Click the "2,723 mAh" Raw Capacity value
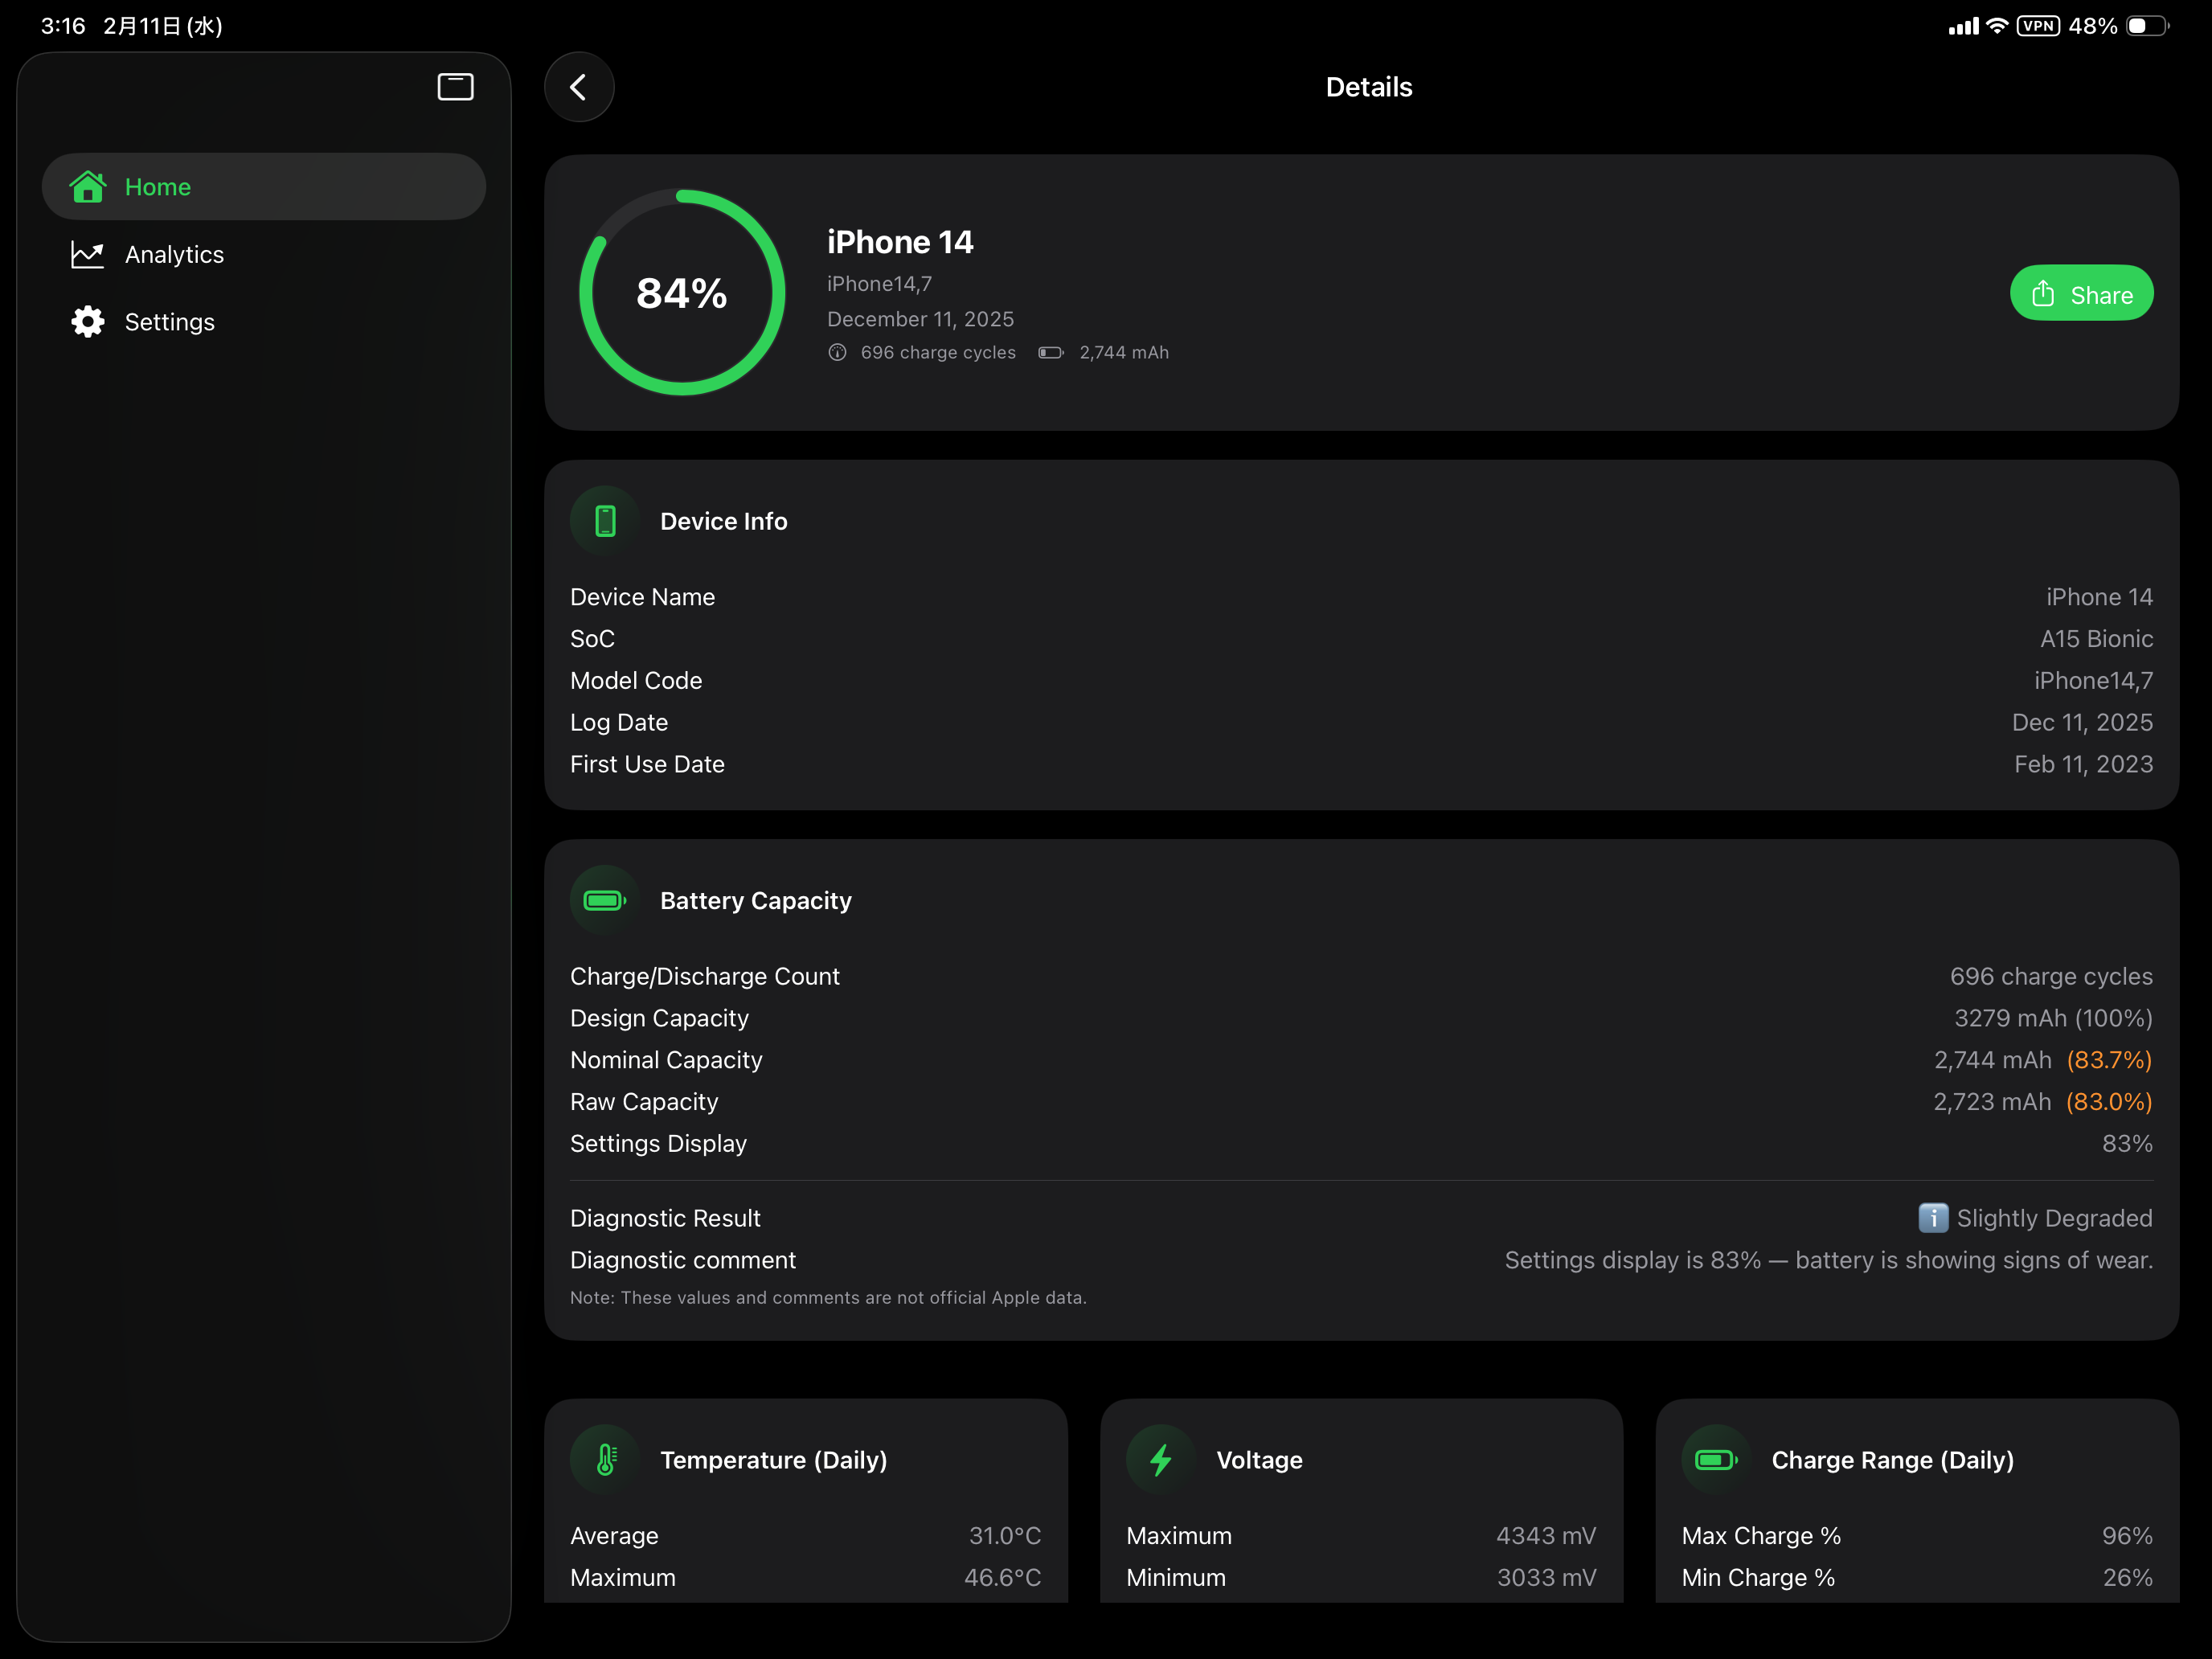The height and width of the screenshot is (1659, 2212). [1991, 1102]
